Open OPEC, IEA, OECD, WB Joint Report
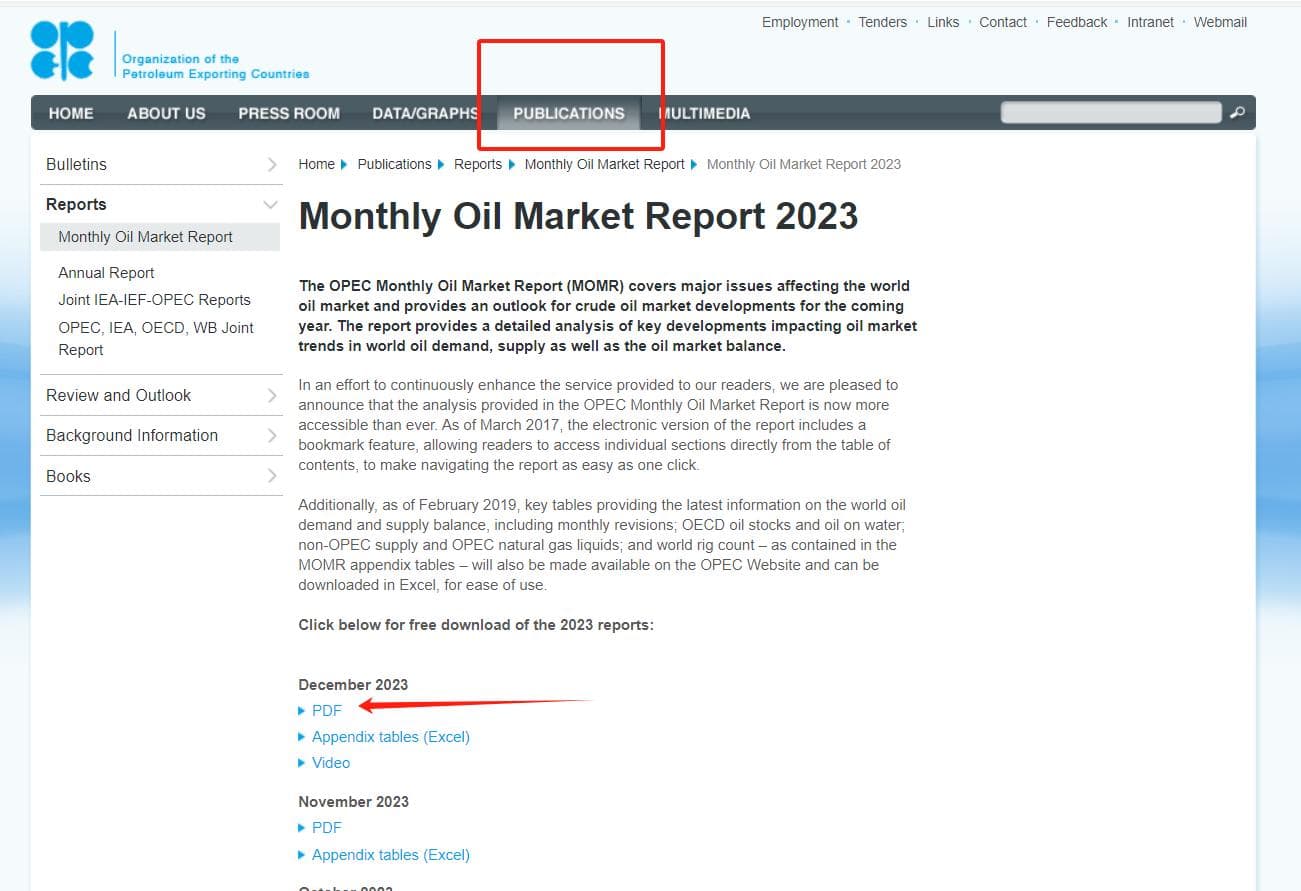The height and width of the screenshot is (891, 1301). pos(156,338)
